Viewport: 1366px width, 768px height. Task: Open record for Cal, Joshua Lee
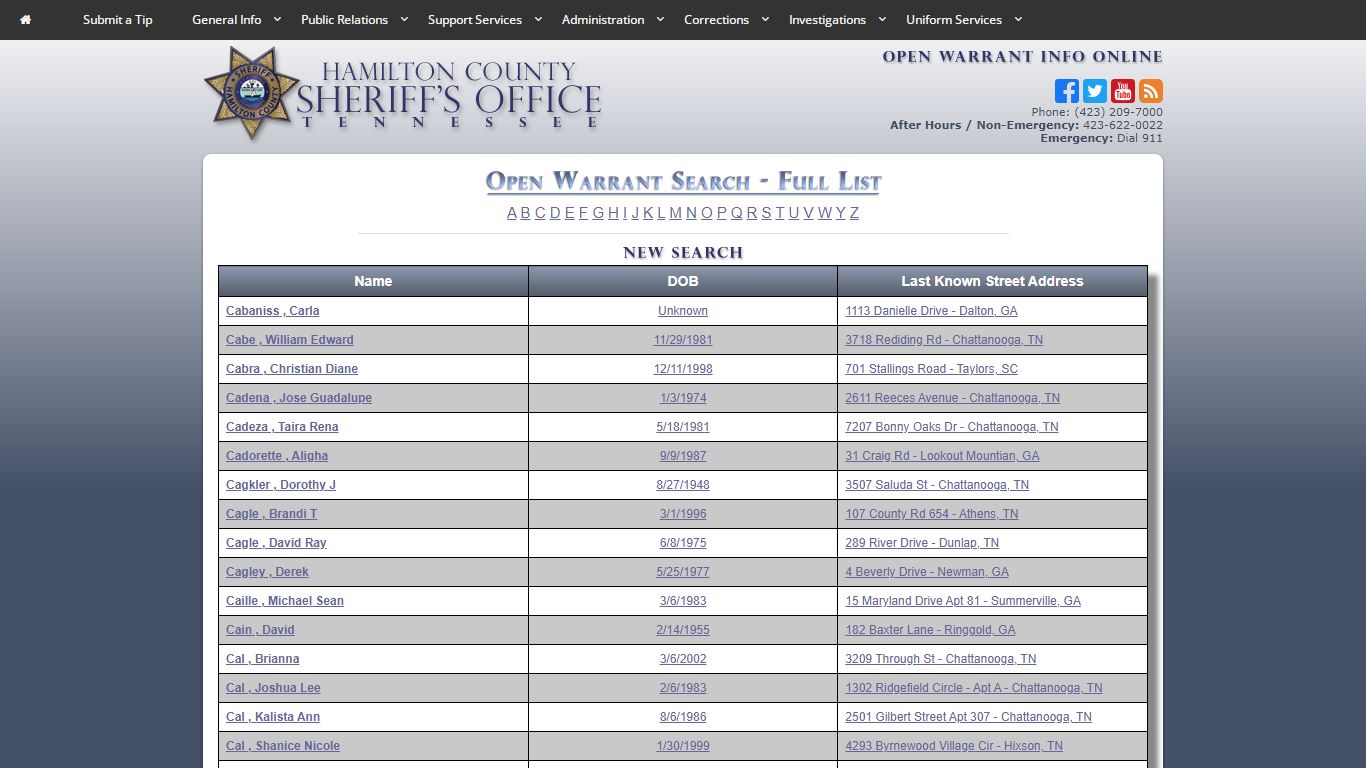tap(273, 688)
